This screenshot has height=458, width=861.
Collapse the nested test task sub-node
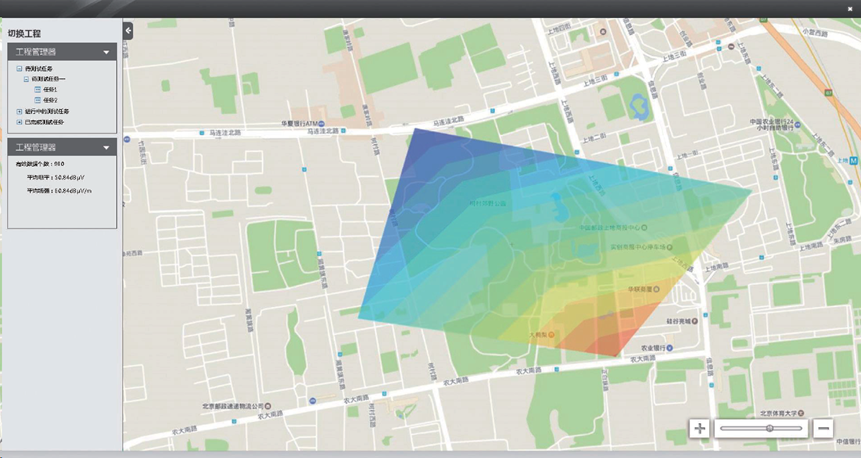28,79
